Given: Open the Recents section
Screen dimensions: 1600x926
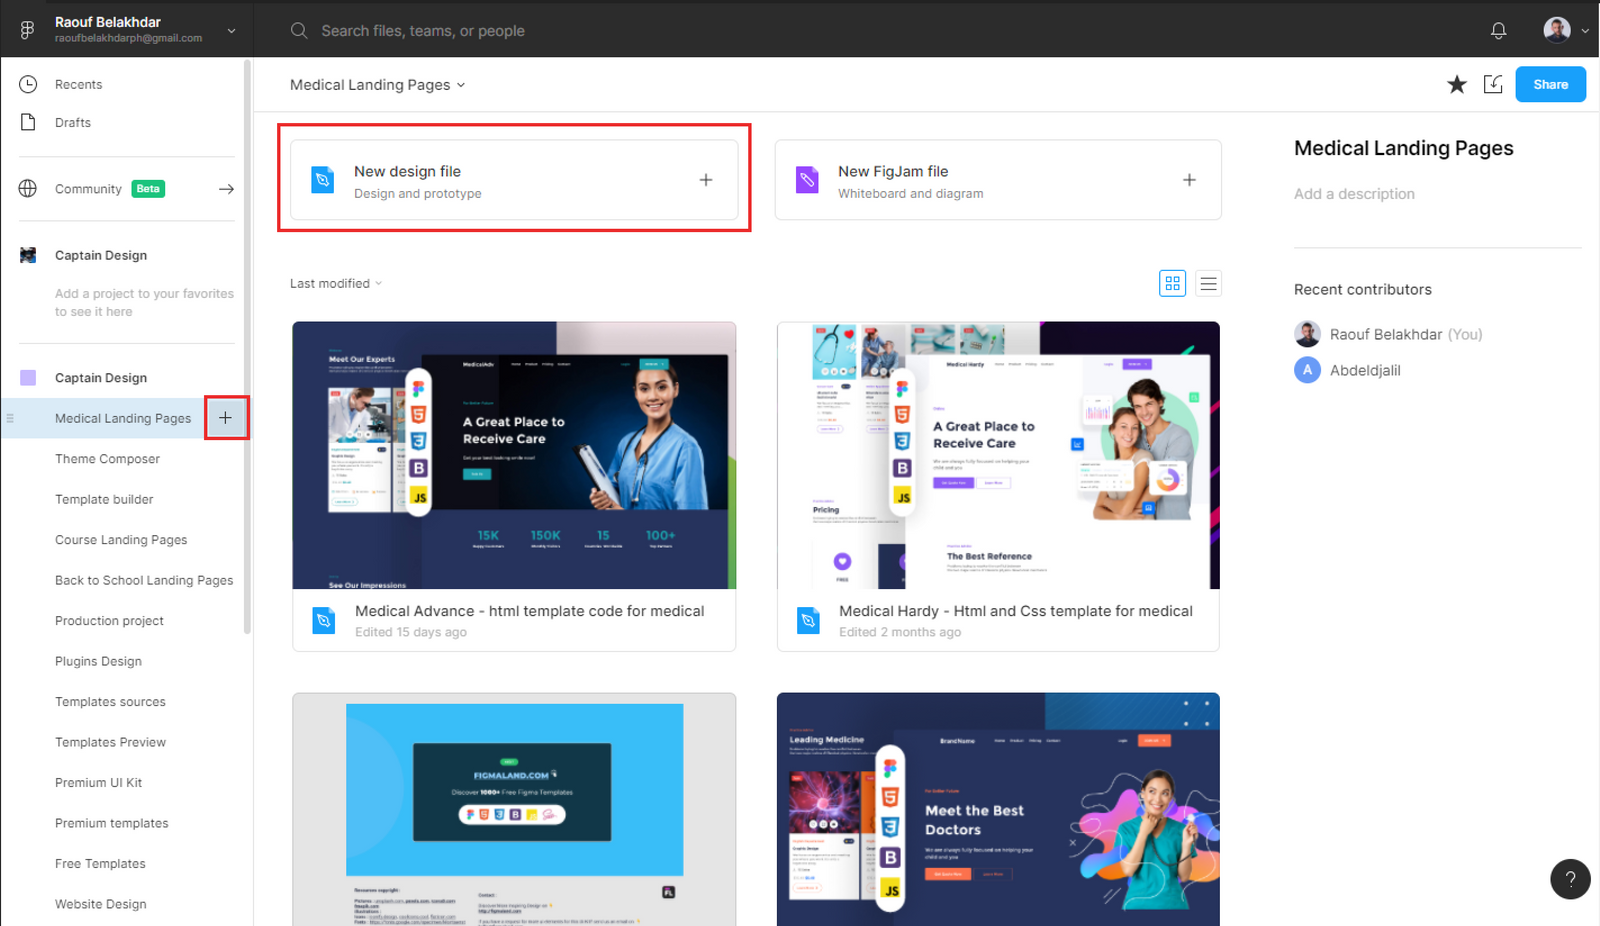Looking at the screenshot, I should click(x=78, y=84).
